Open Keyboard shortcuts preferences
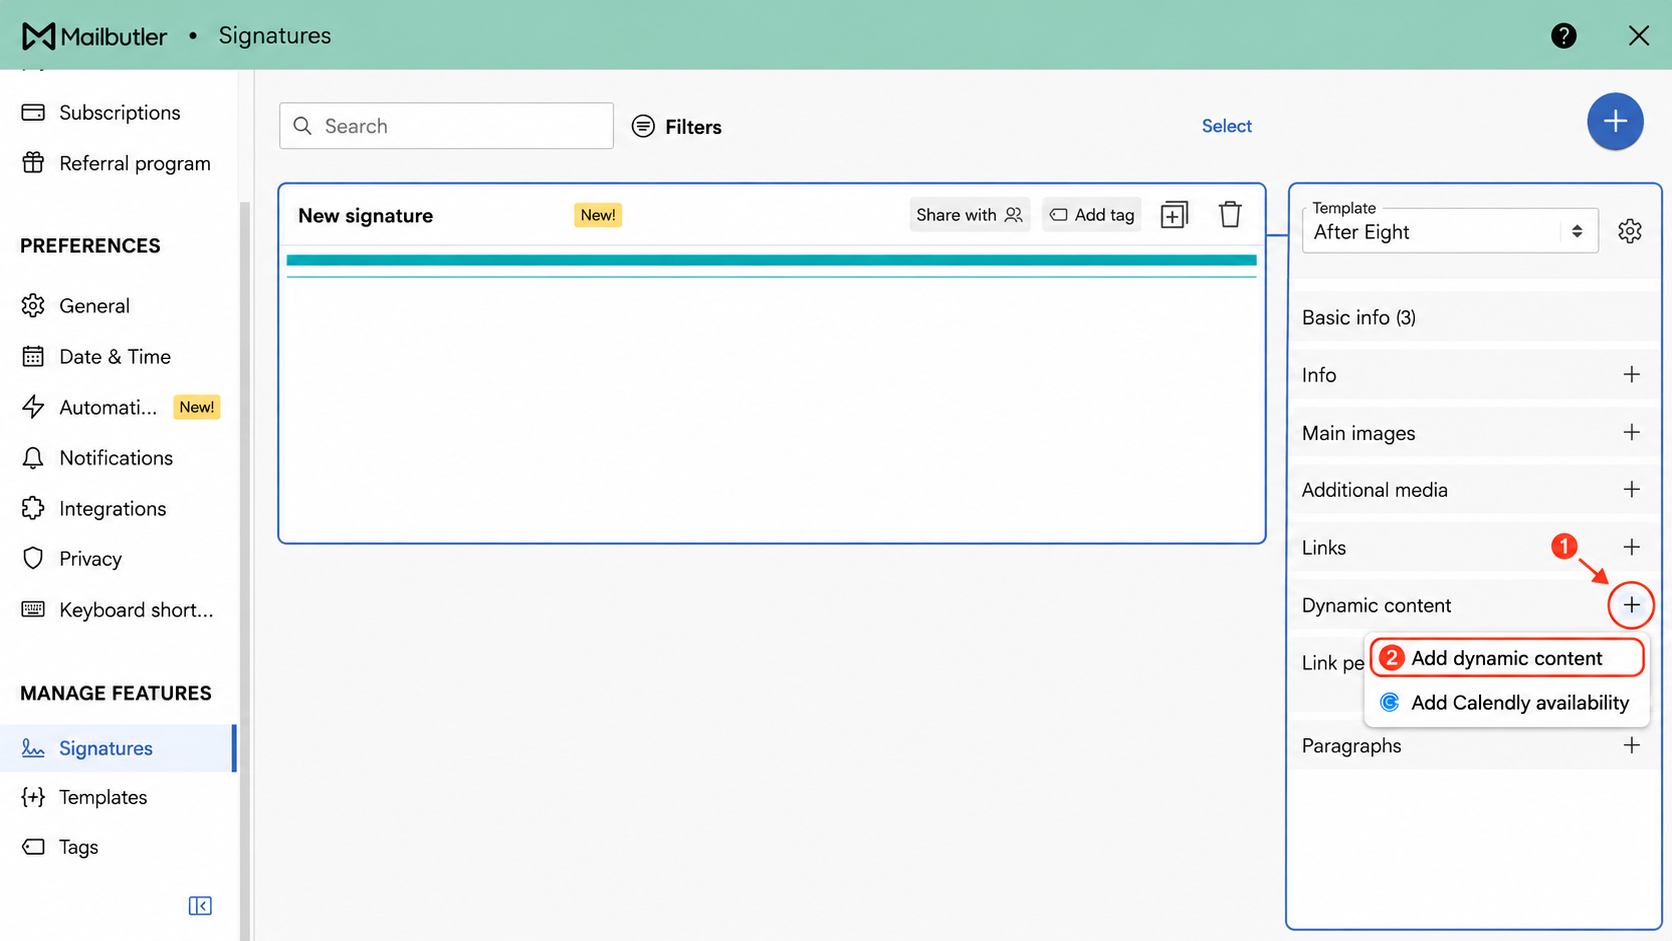Image resolution: width=1672 pixels, height=941 pixels. click(x=118, y=610)
